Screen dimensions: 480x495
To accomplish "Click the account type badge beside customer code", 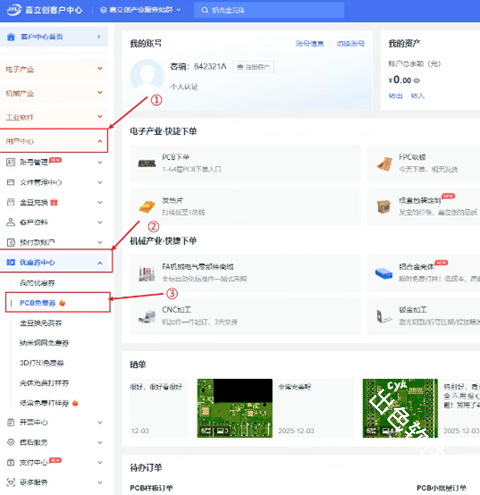I will 253,67.
